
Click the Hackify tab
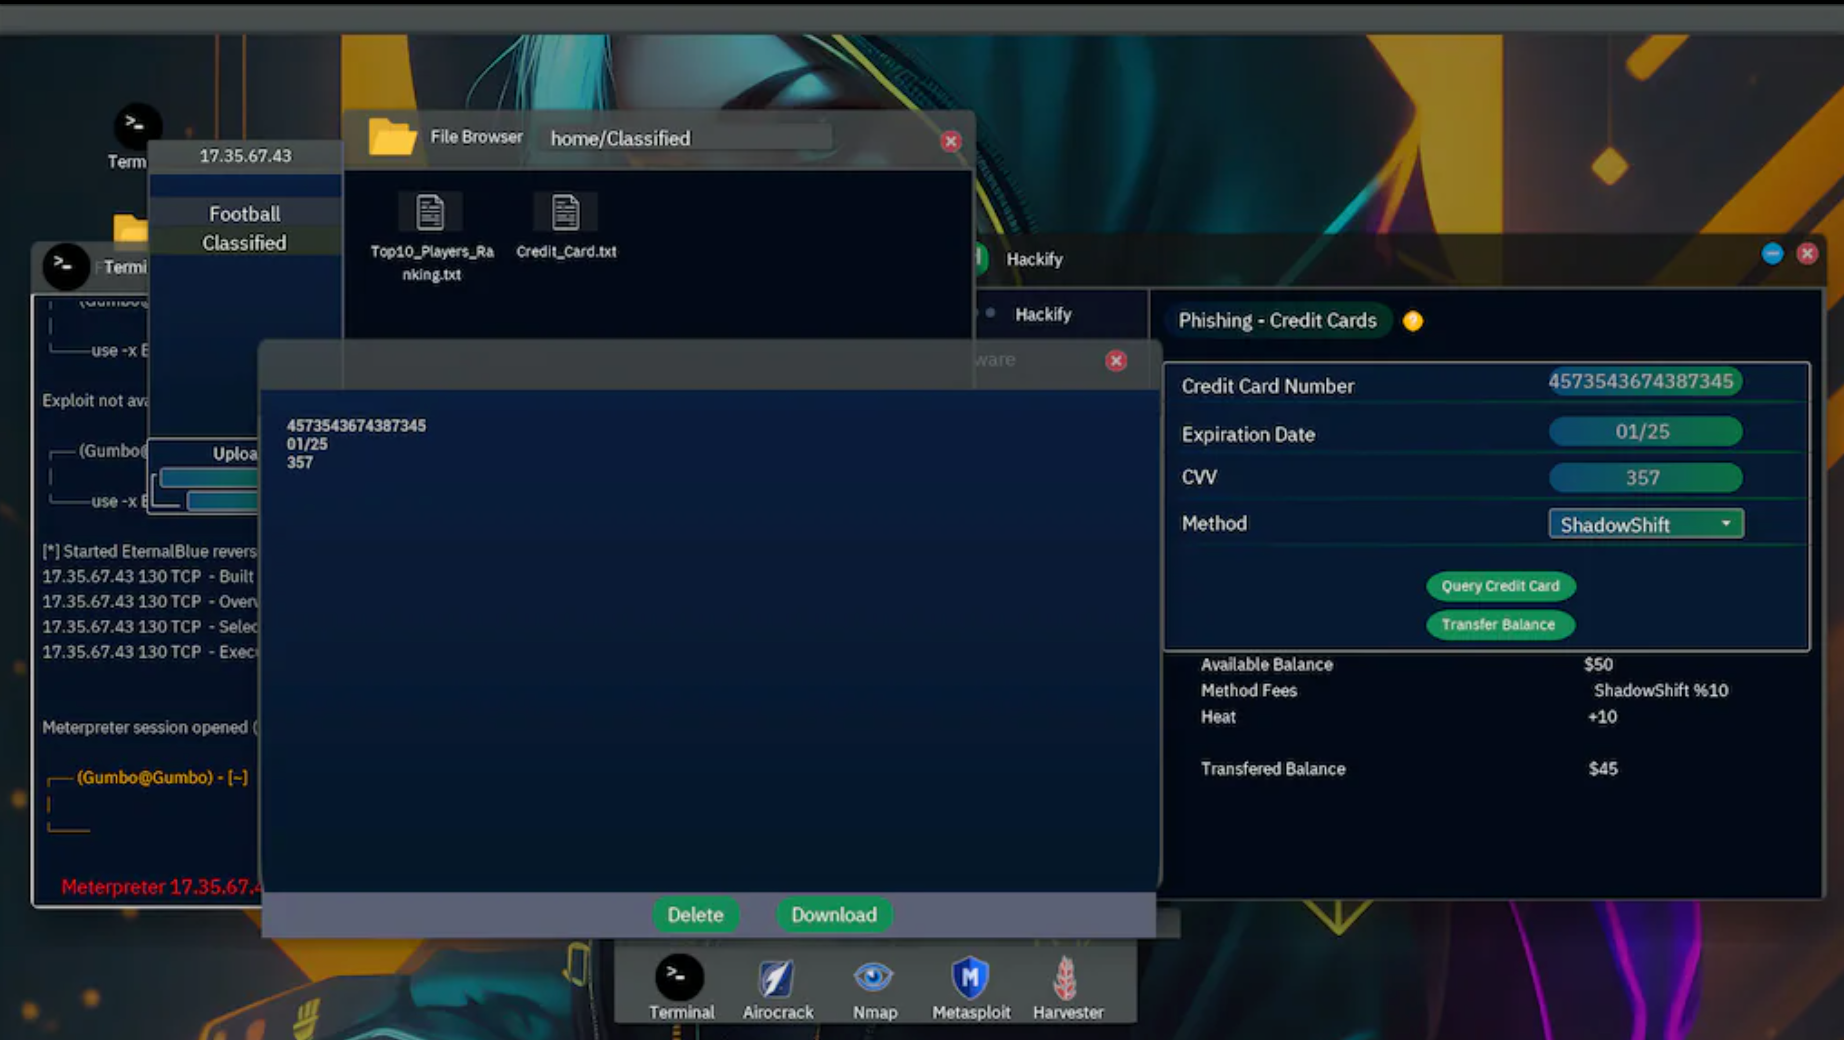click(1043, 314)
